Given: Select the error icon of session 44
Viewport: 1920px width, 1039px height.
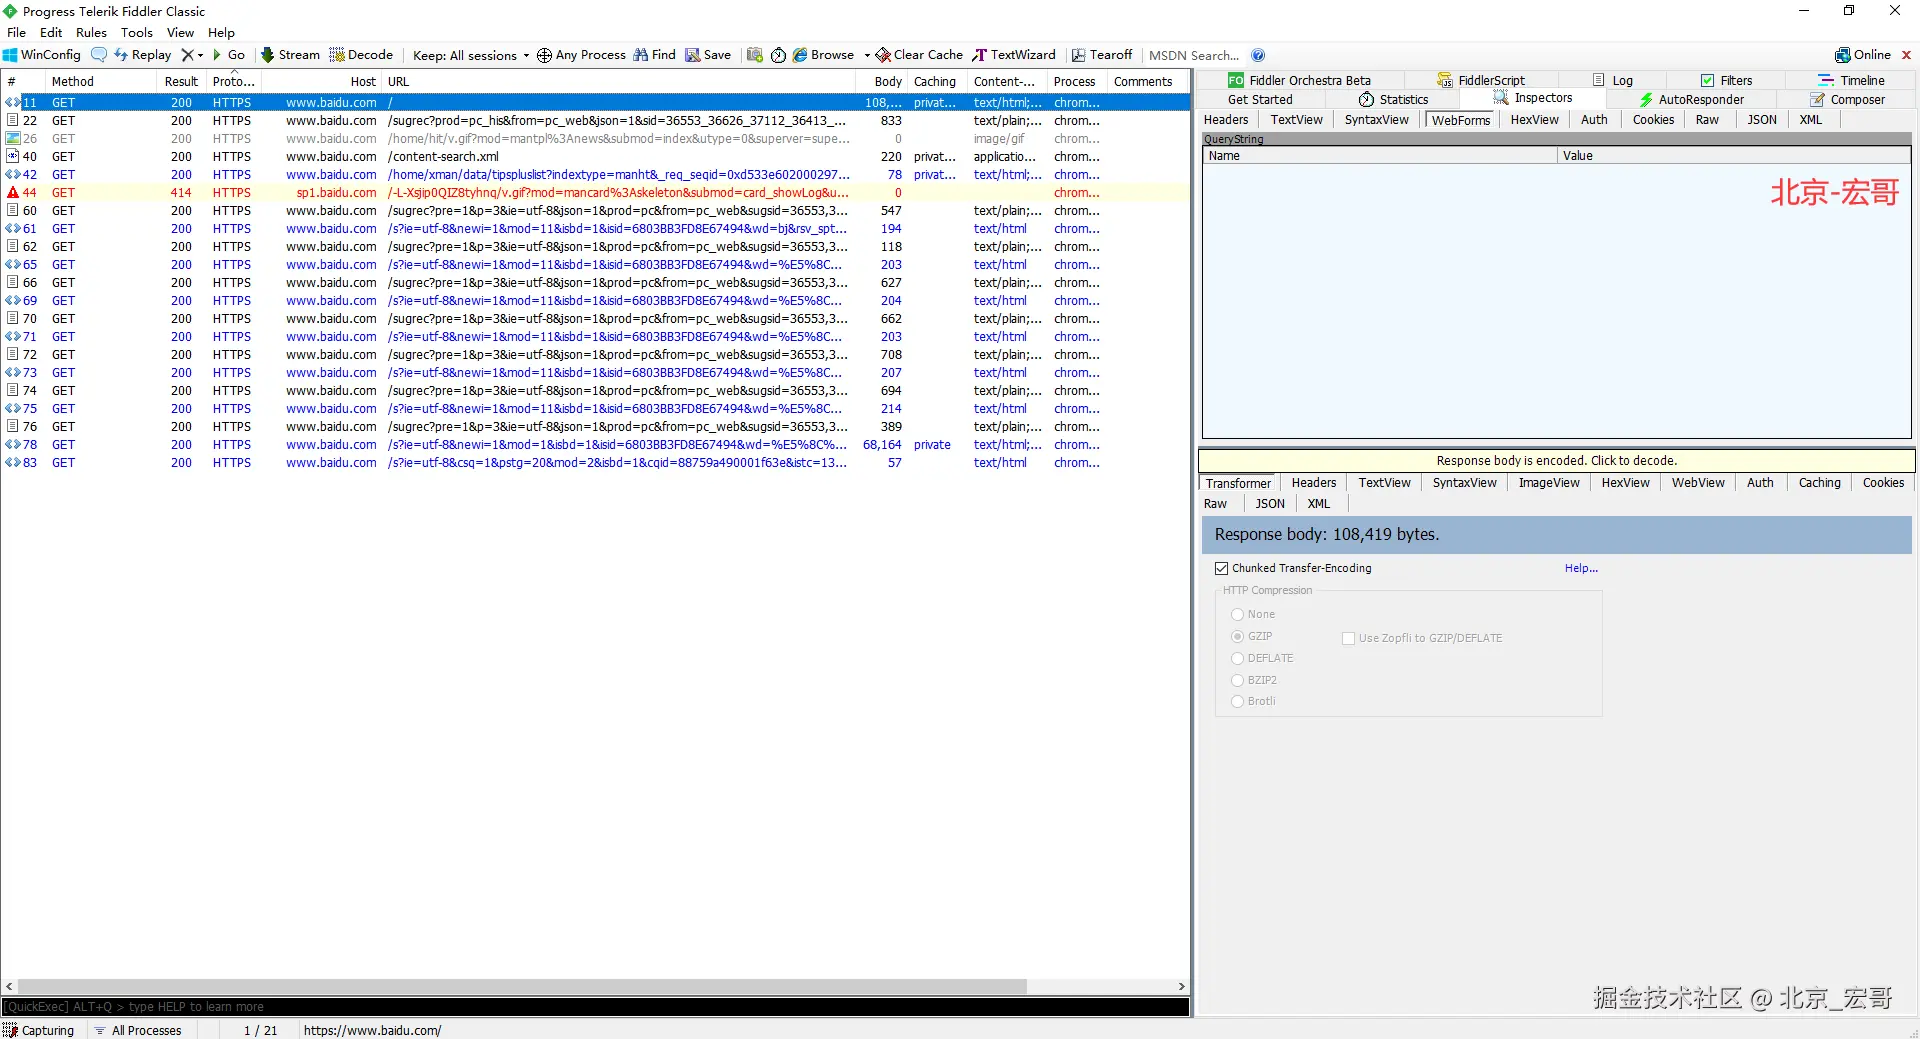Looking at the screenshot, I should click(x=13, y=192).
